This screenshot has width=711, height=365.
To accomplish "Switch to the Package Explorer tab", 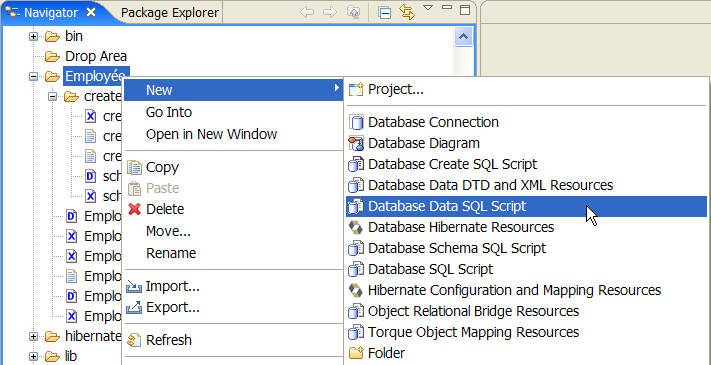I will [170, 13].
